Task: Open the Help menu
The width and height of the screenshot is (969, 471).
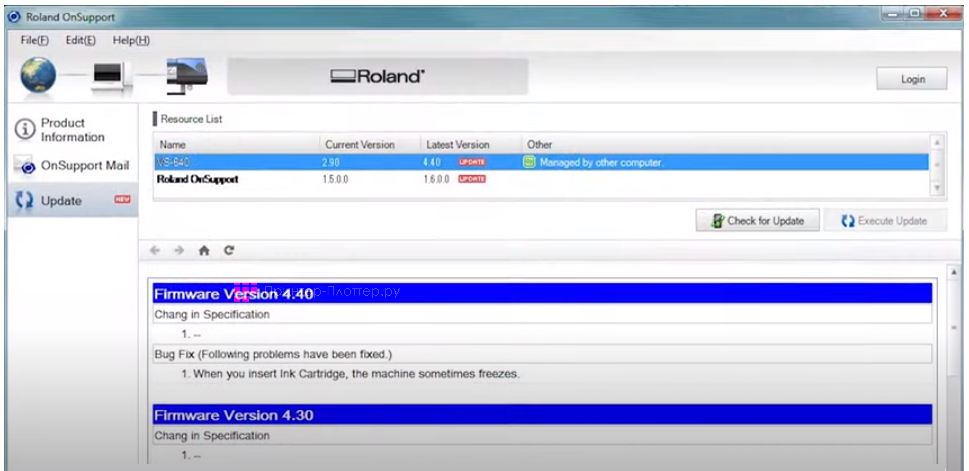Action: 131,40
